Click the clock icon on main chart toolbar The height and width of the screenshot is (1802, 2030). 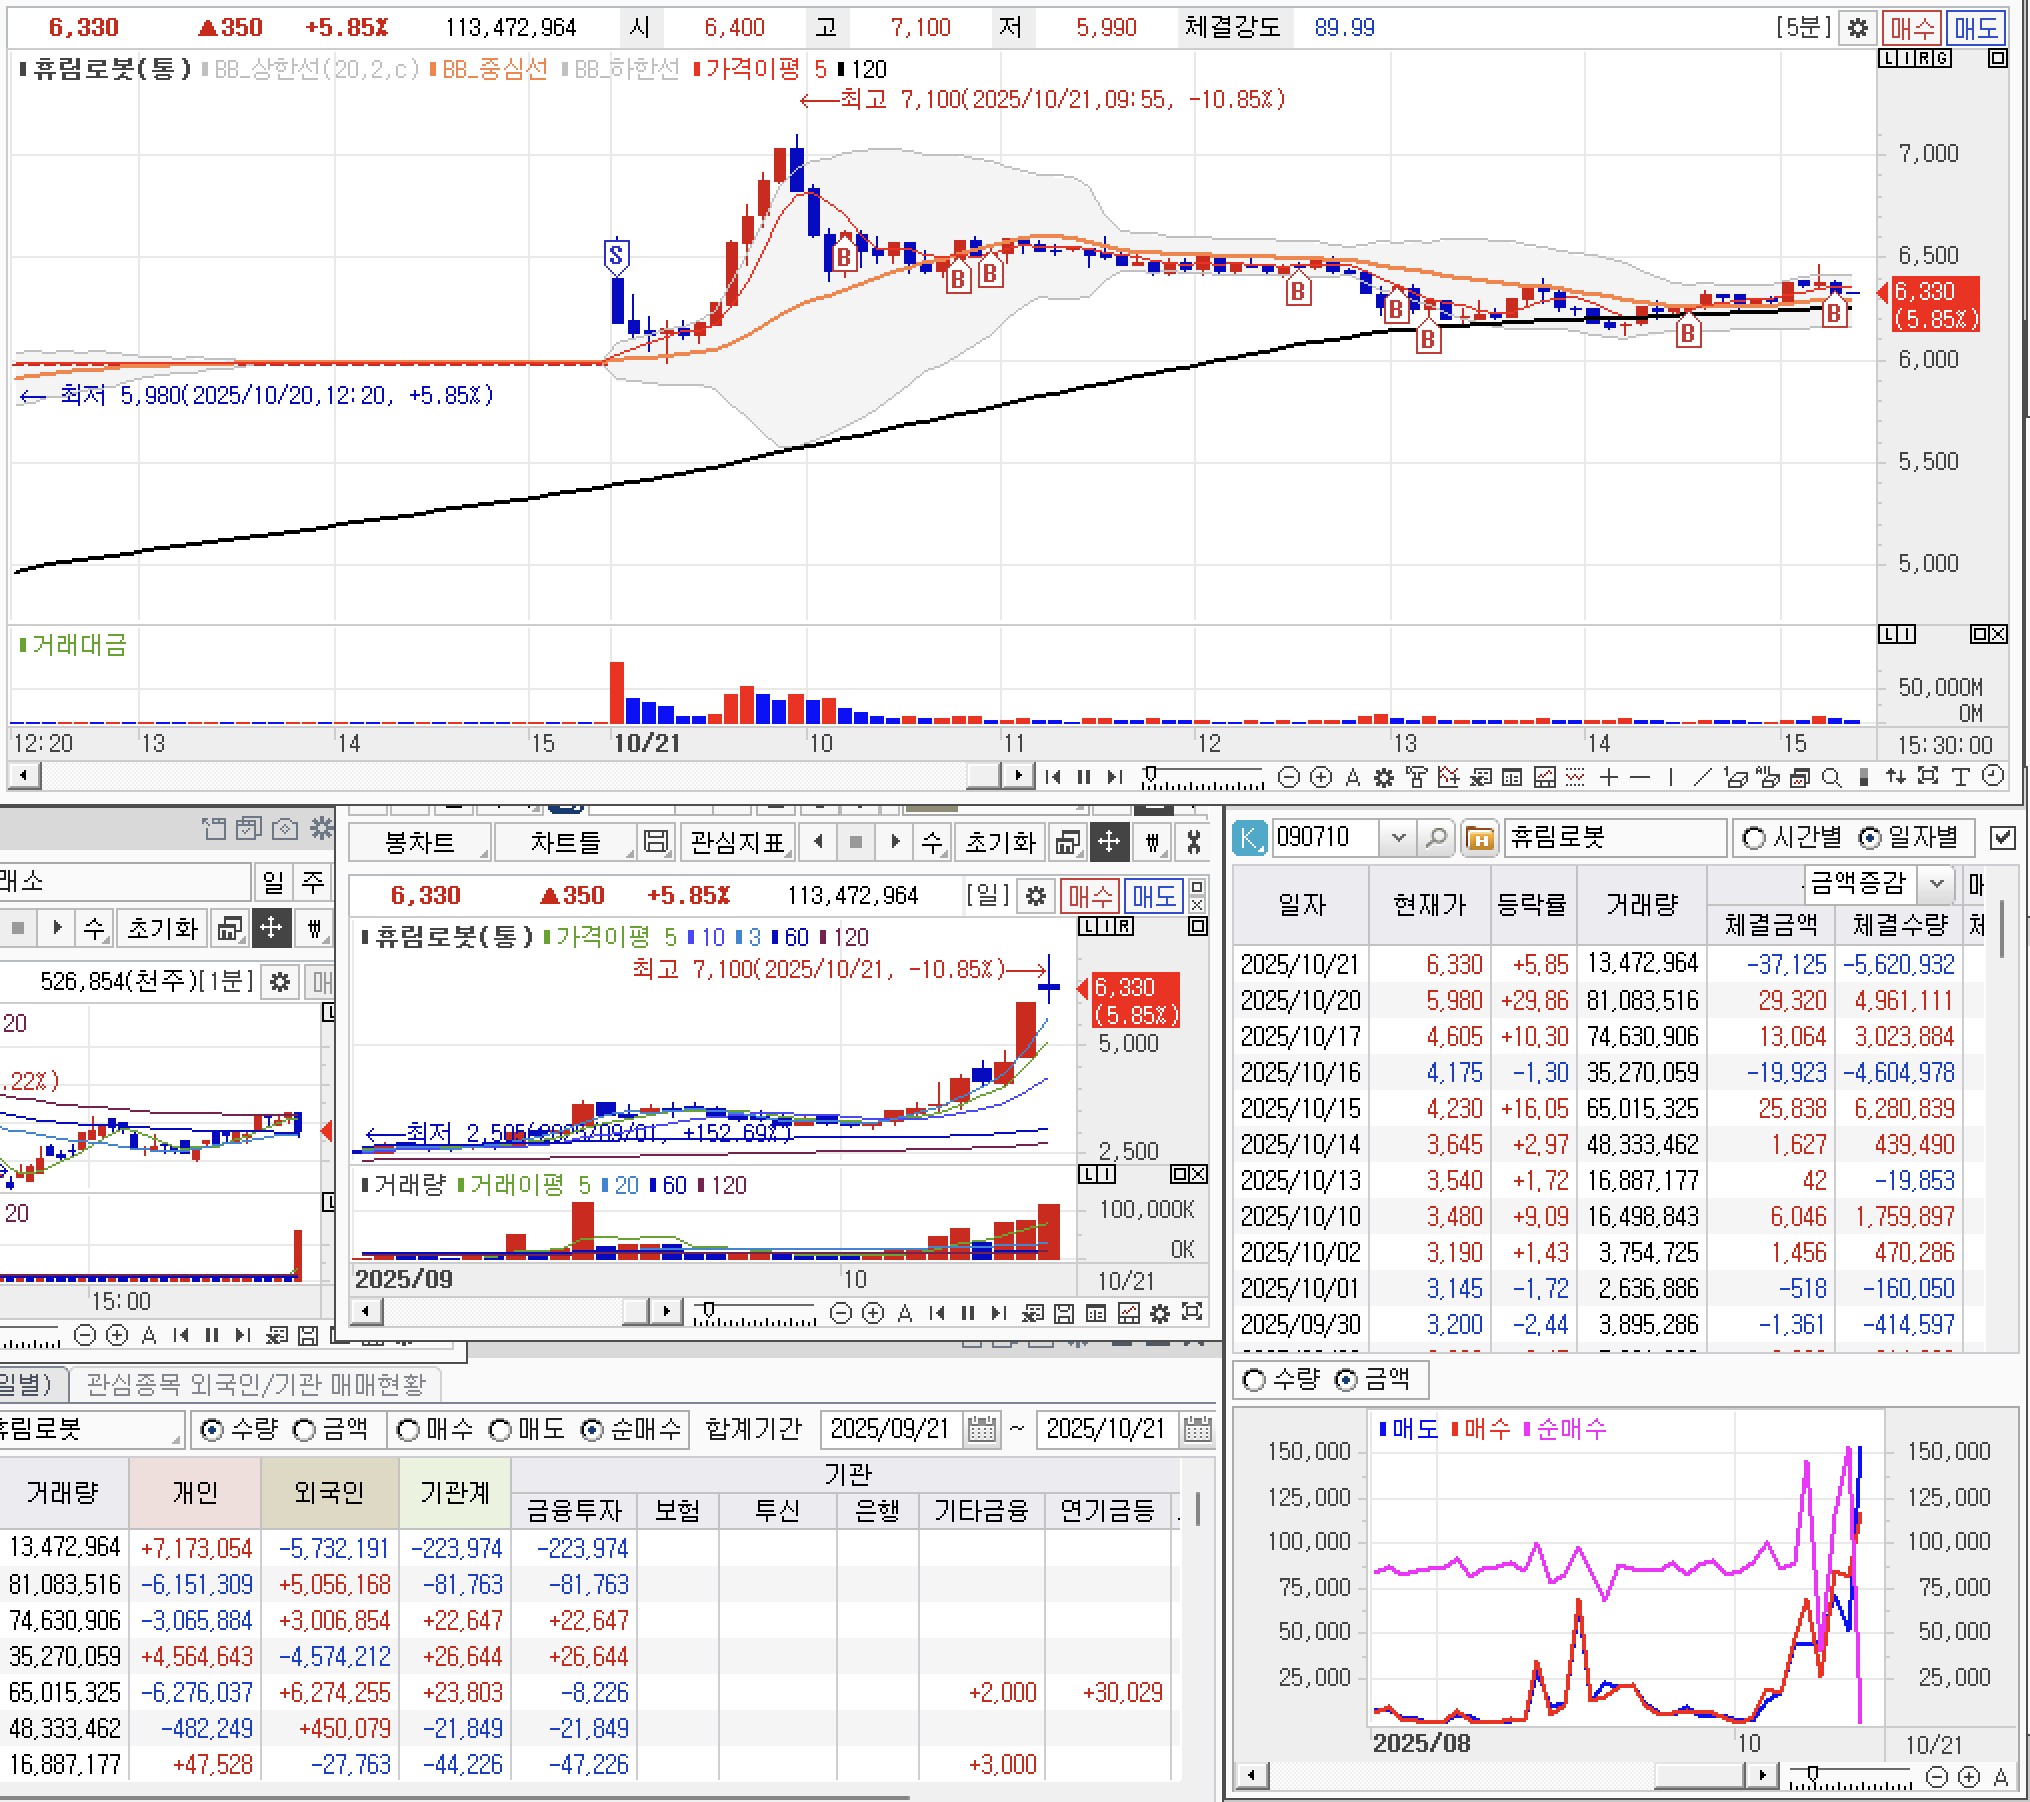(x=1993, y=777)
